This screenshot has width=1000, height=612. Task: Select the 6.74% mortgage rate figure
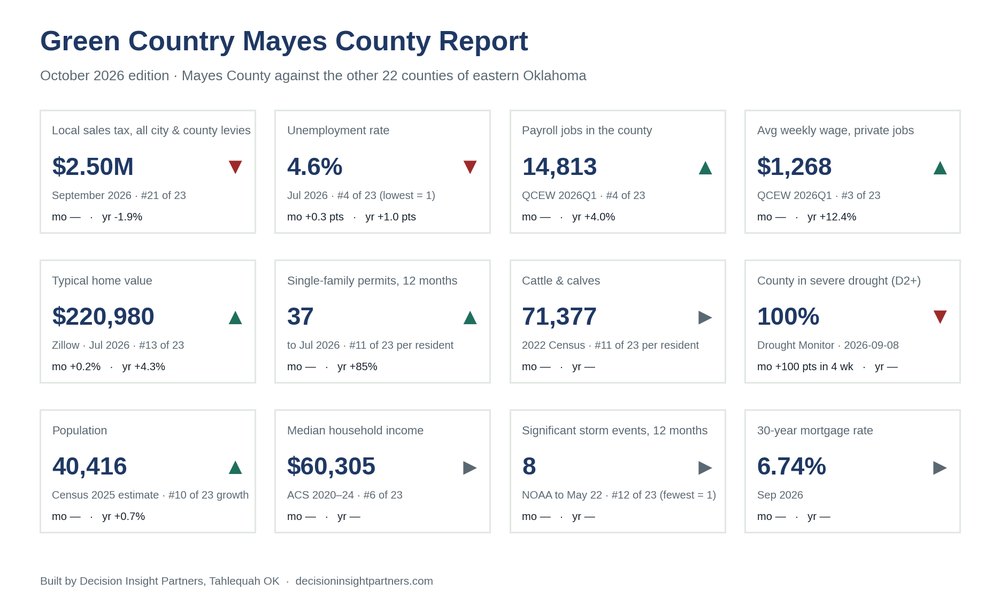pyautogui.click(x=791, y=466)
